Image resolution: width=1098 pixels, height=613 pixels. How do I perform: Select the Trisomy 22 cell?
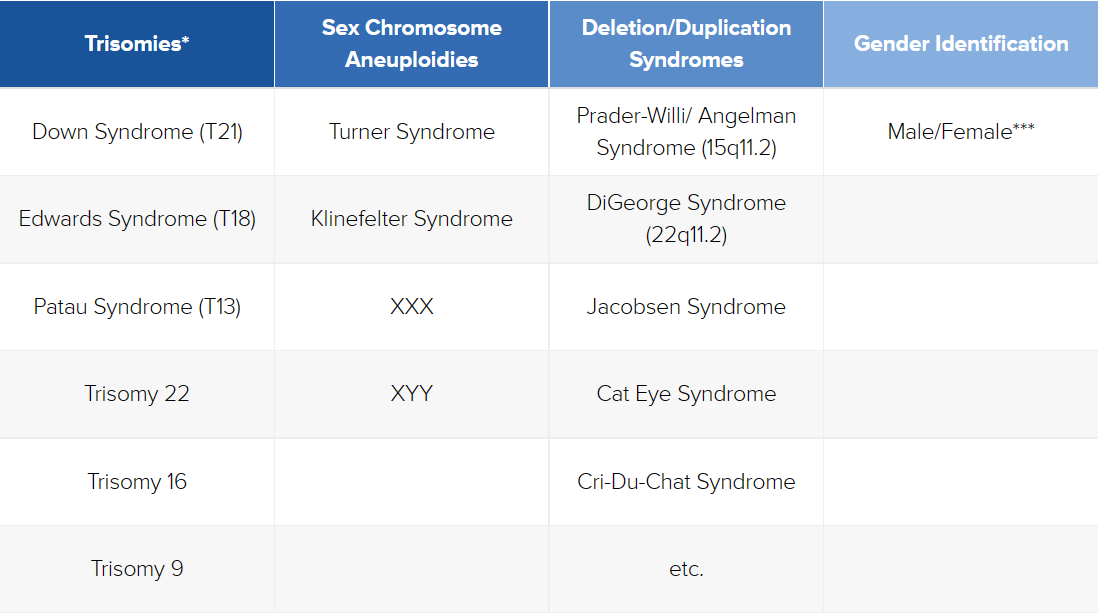click(x=137, y=394)
